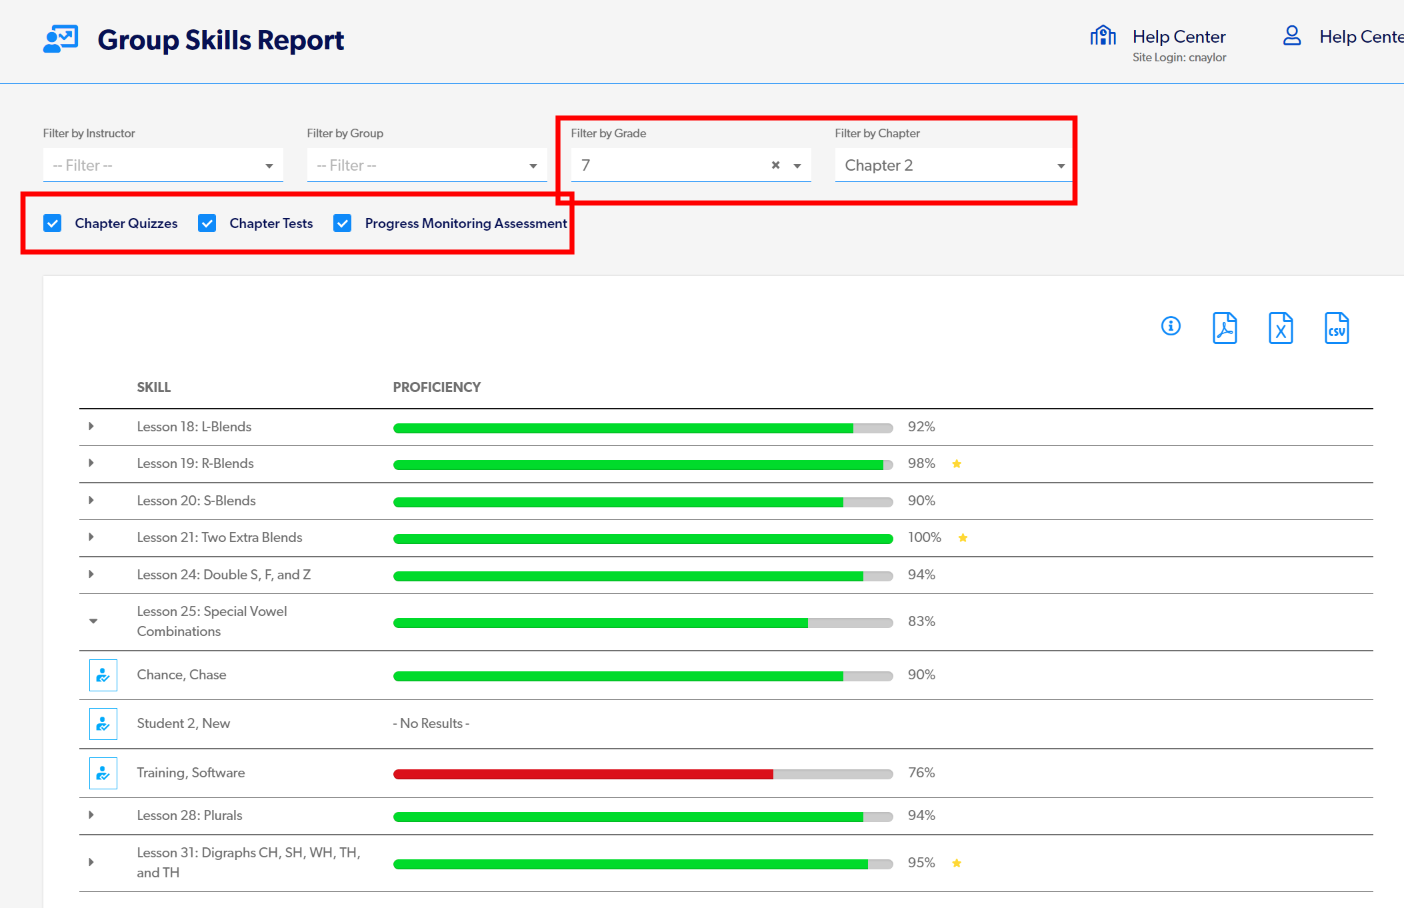The image size is (1404, 908).
Task: Click the Site Login: cnaylor label
Action: pos(1180,57)
